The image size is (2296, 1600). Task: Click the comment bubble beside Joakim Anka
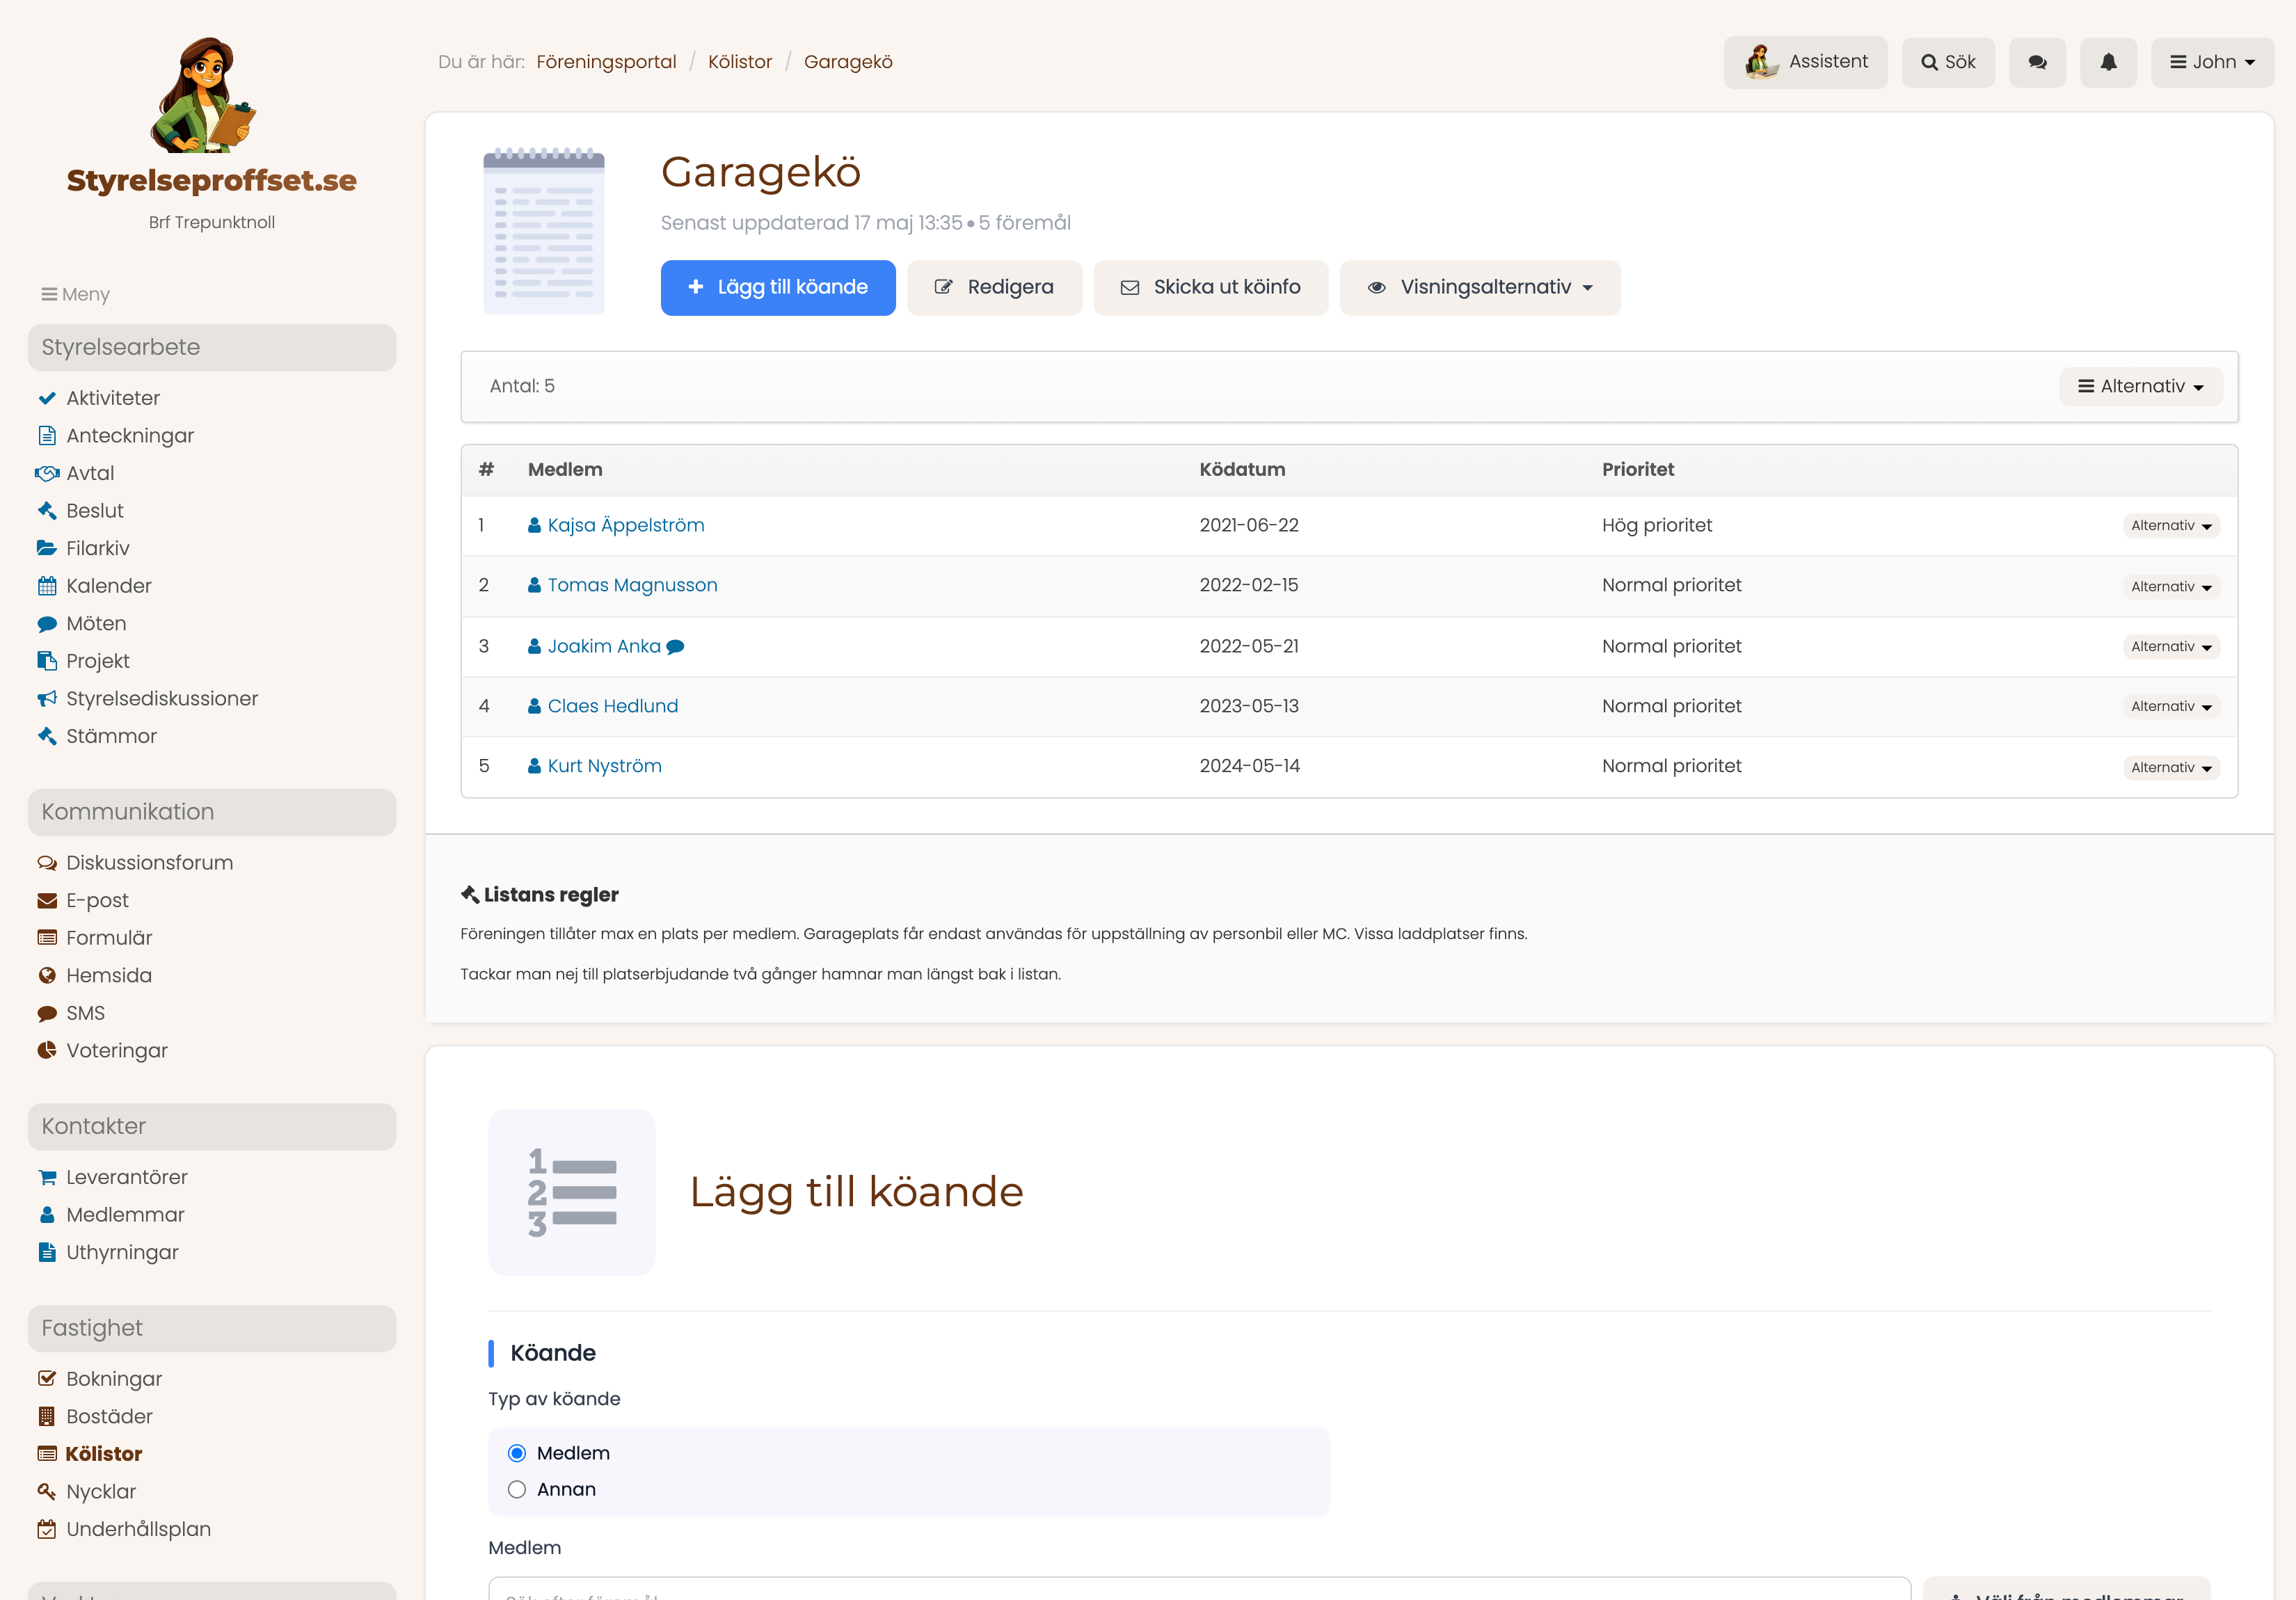click(675, 647)
